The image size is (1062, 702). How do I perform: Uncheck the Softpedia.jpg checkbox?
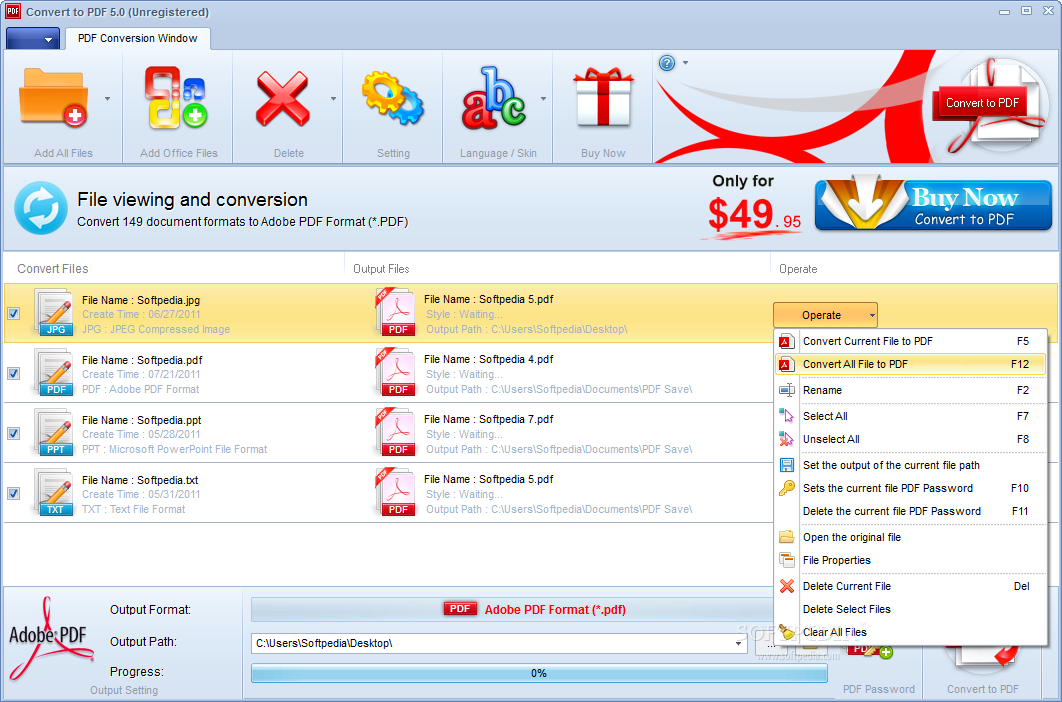(x=14, y=313)
